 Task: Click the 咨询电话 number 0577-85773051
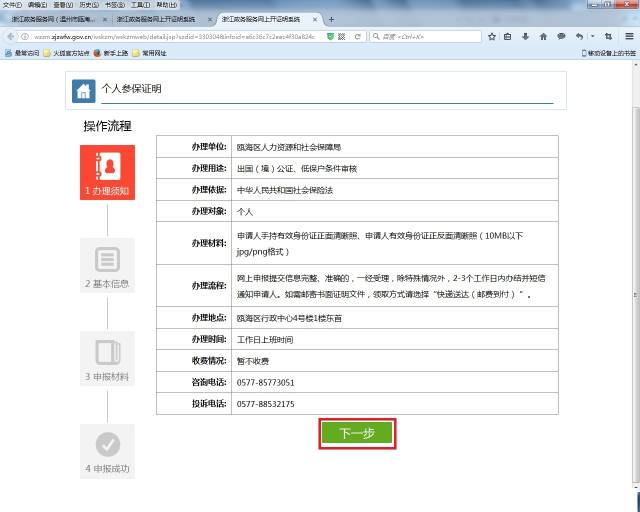[x=265, y=383]
